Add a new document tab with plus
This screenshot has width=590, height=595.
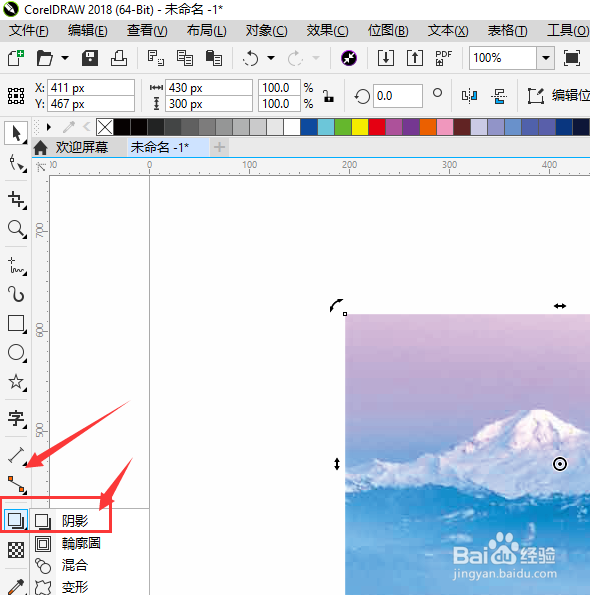coord(219,147)
